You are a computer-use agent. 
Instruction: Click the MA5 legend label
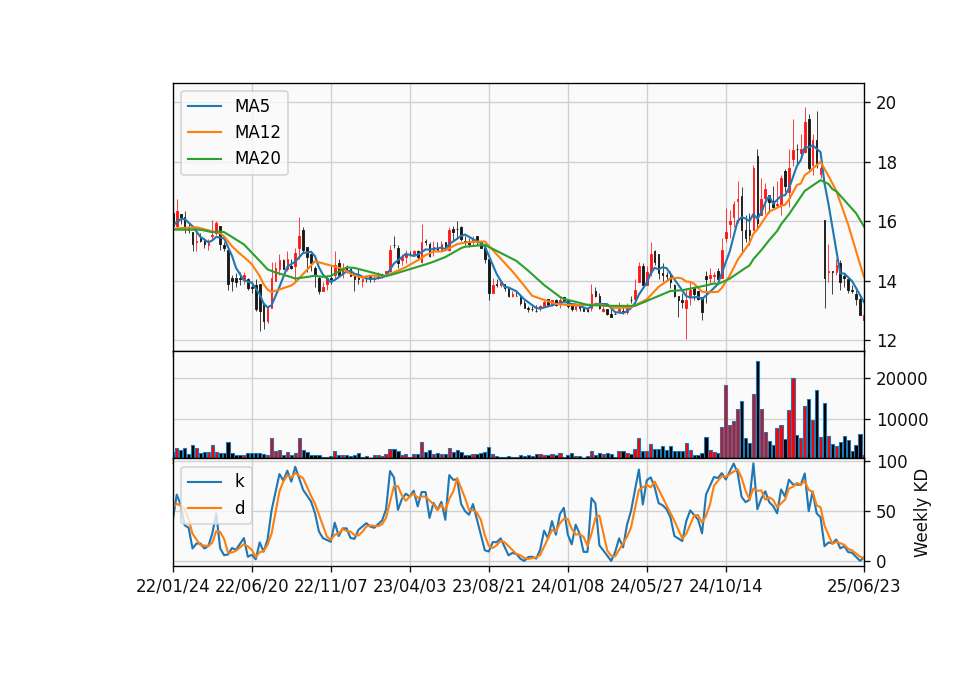pyautogui.click(x=252, y=106)
